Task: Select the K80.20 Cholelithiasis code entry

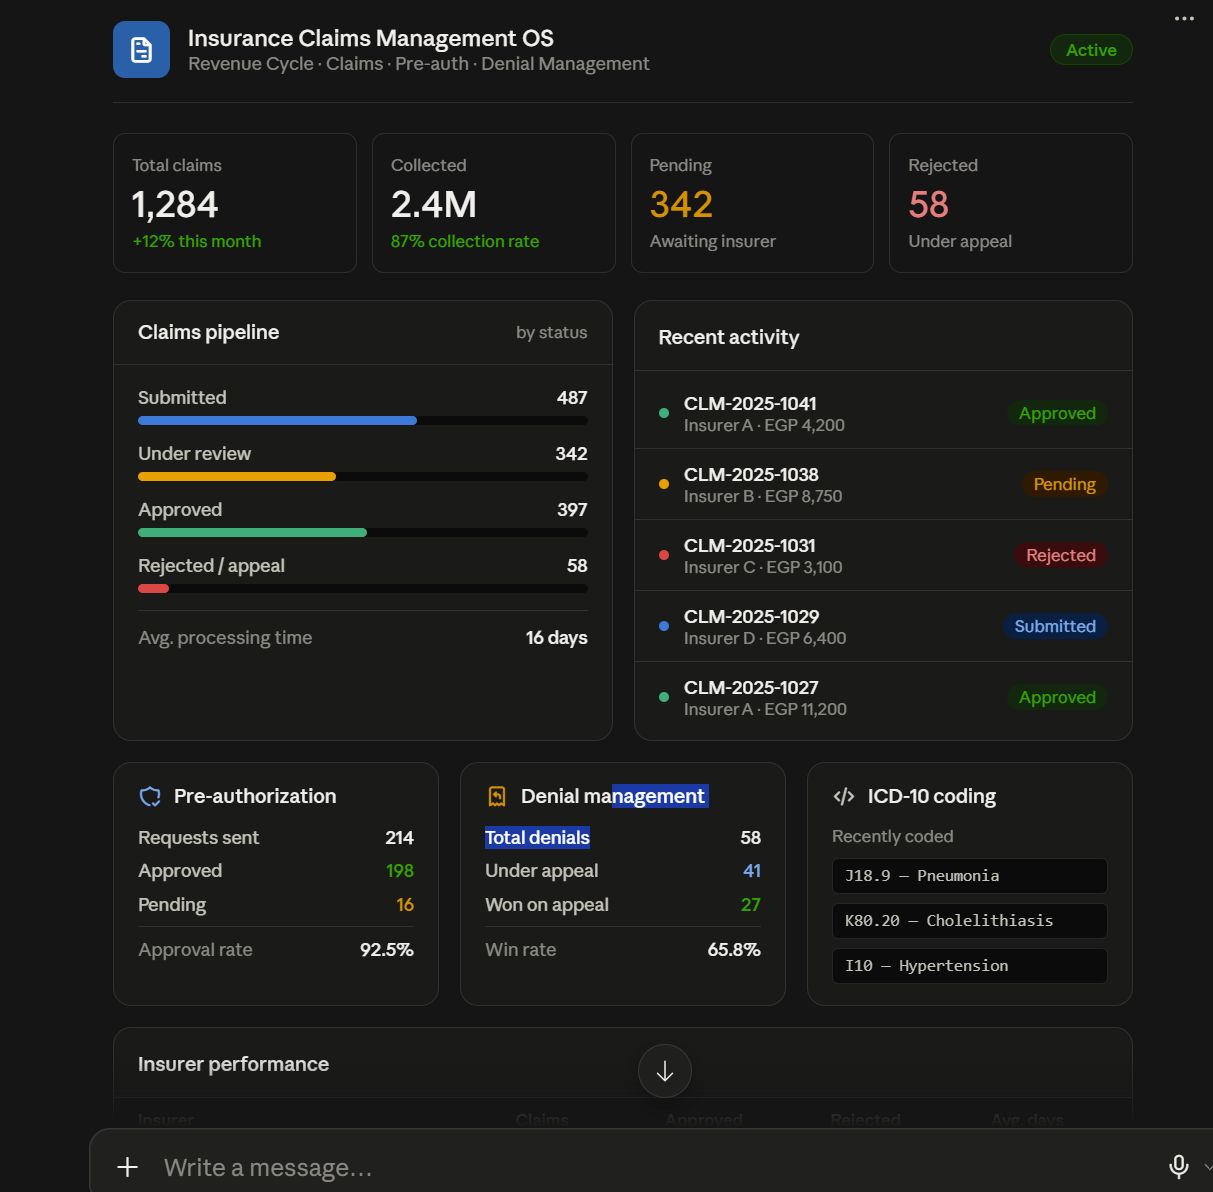Action: coord(970,921)
